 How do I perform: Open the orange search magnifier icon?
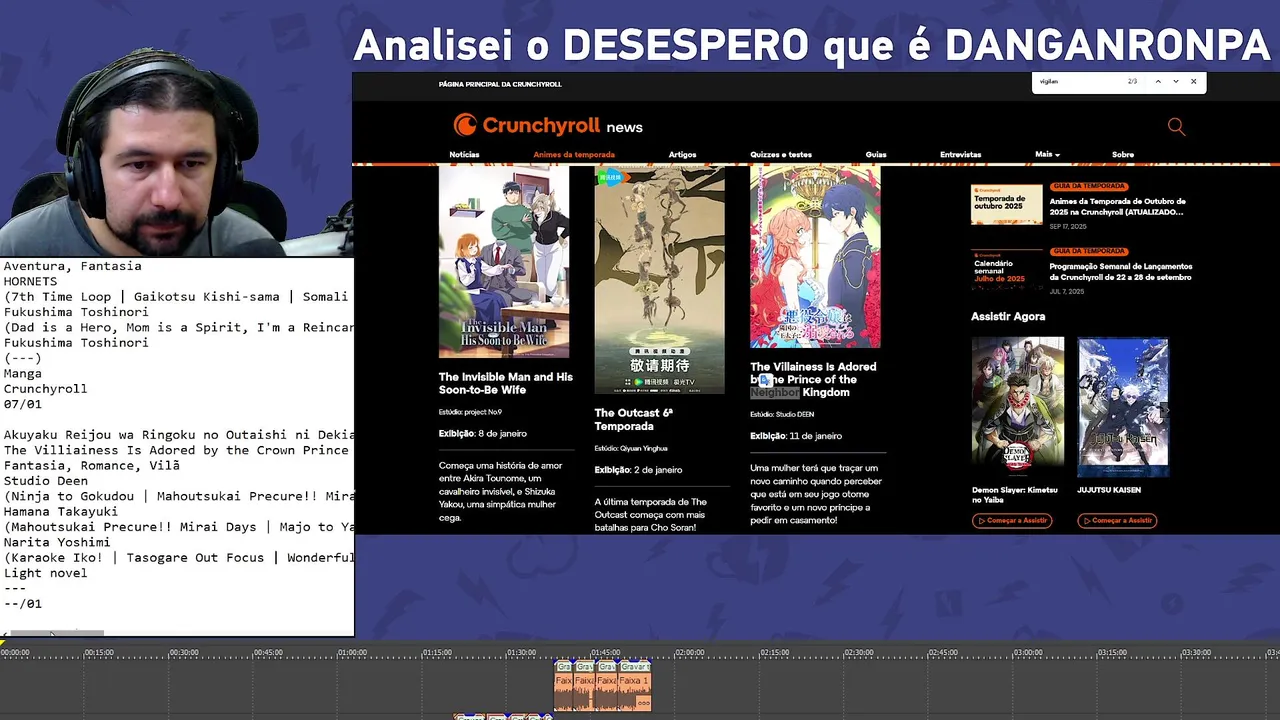(x=1176, y=126)
